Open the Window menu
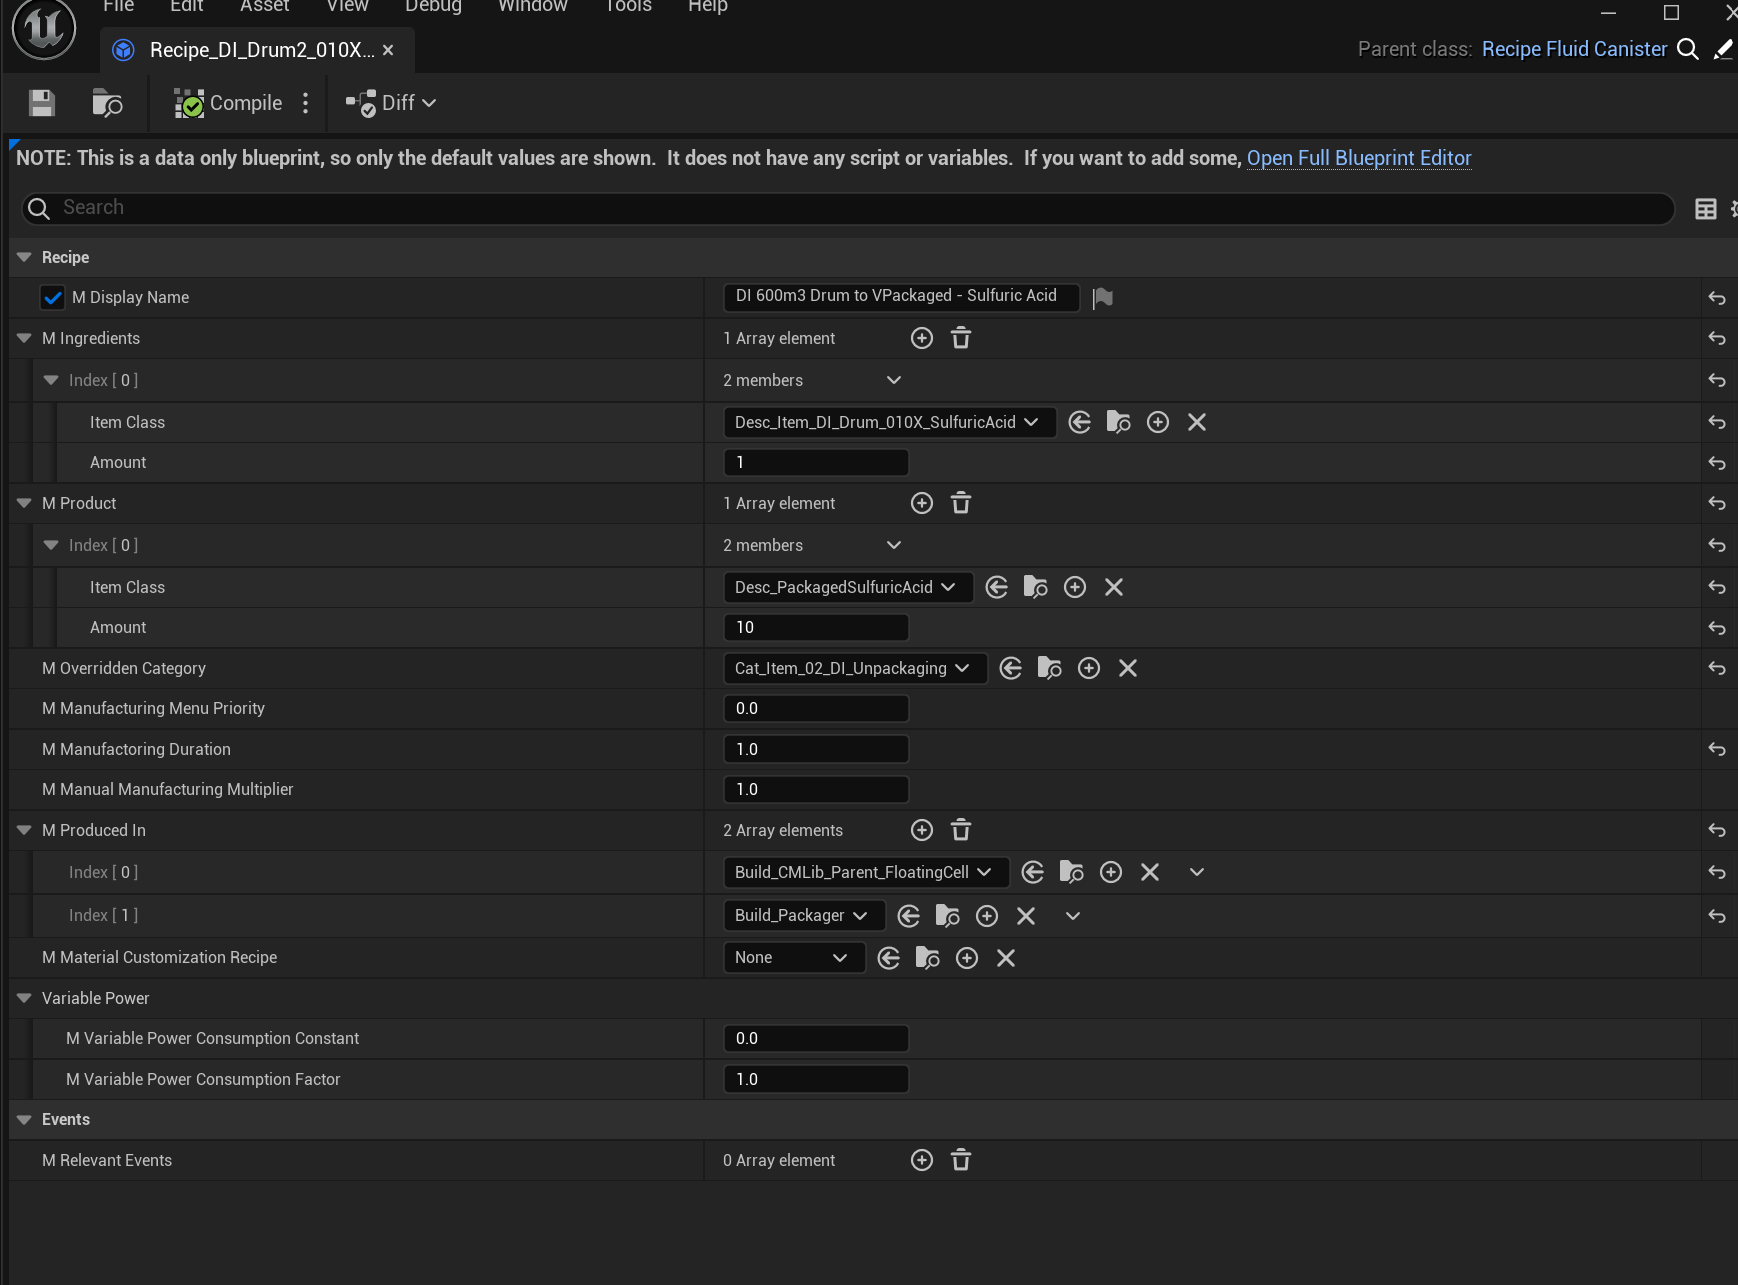This screenshot has height=1285, width=1738. tap(533, 7)
